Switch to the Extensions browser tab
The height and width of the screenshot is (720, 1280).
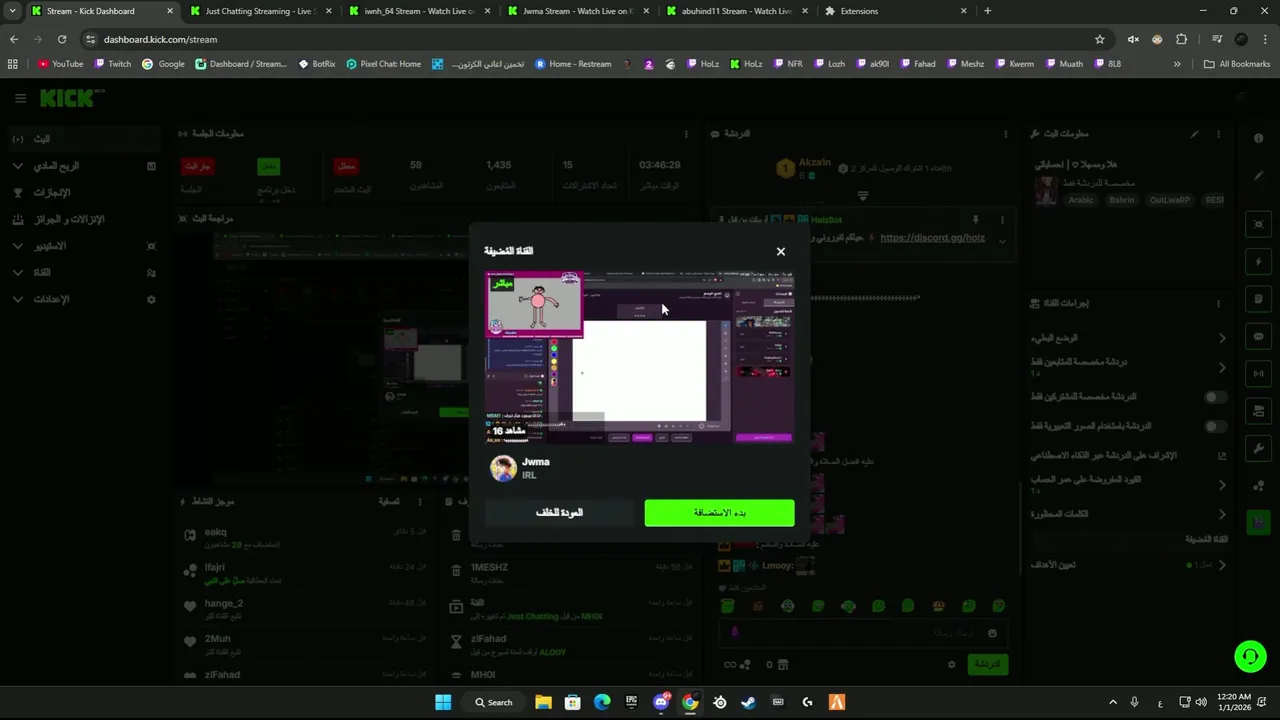(x=897, y=11)
